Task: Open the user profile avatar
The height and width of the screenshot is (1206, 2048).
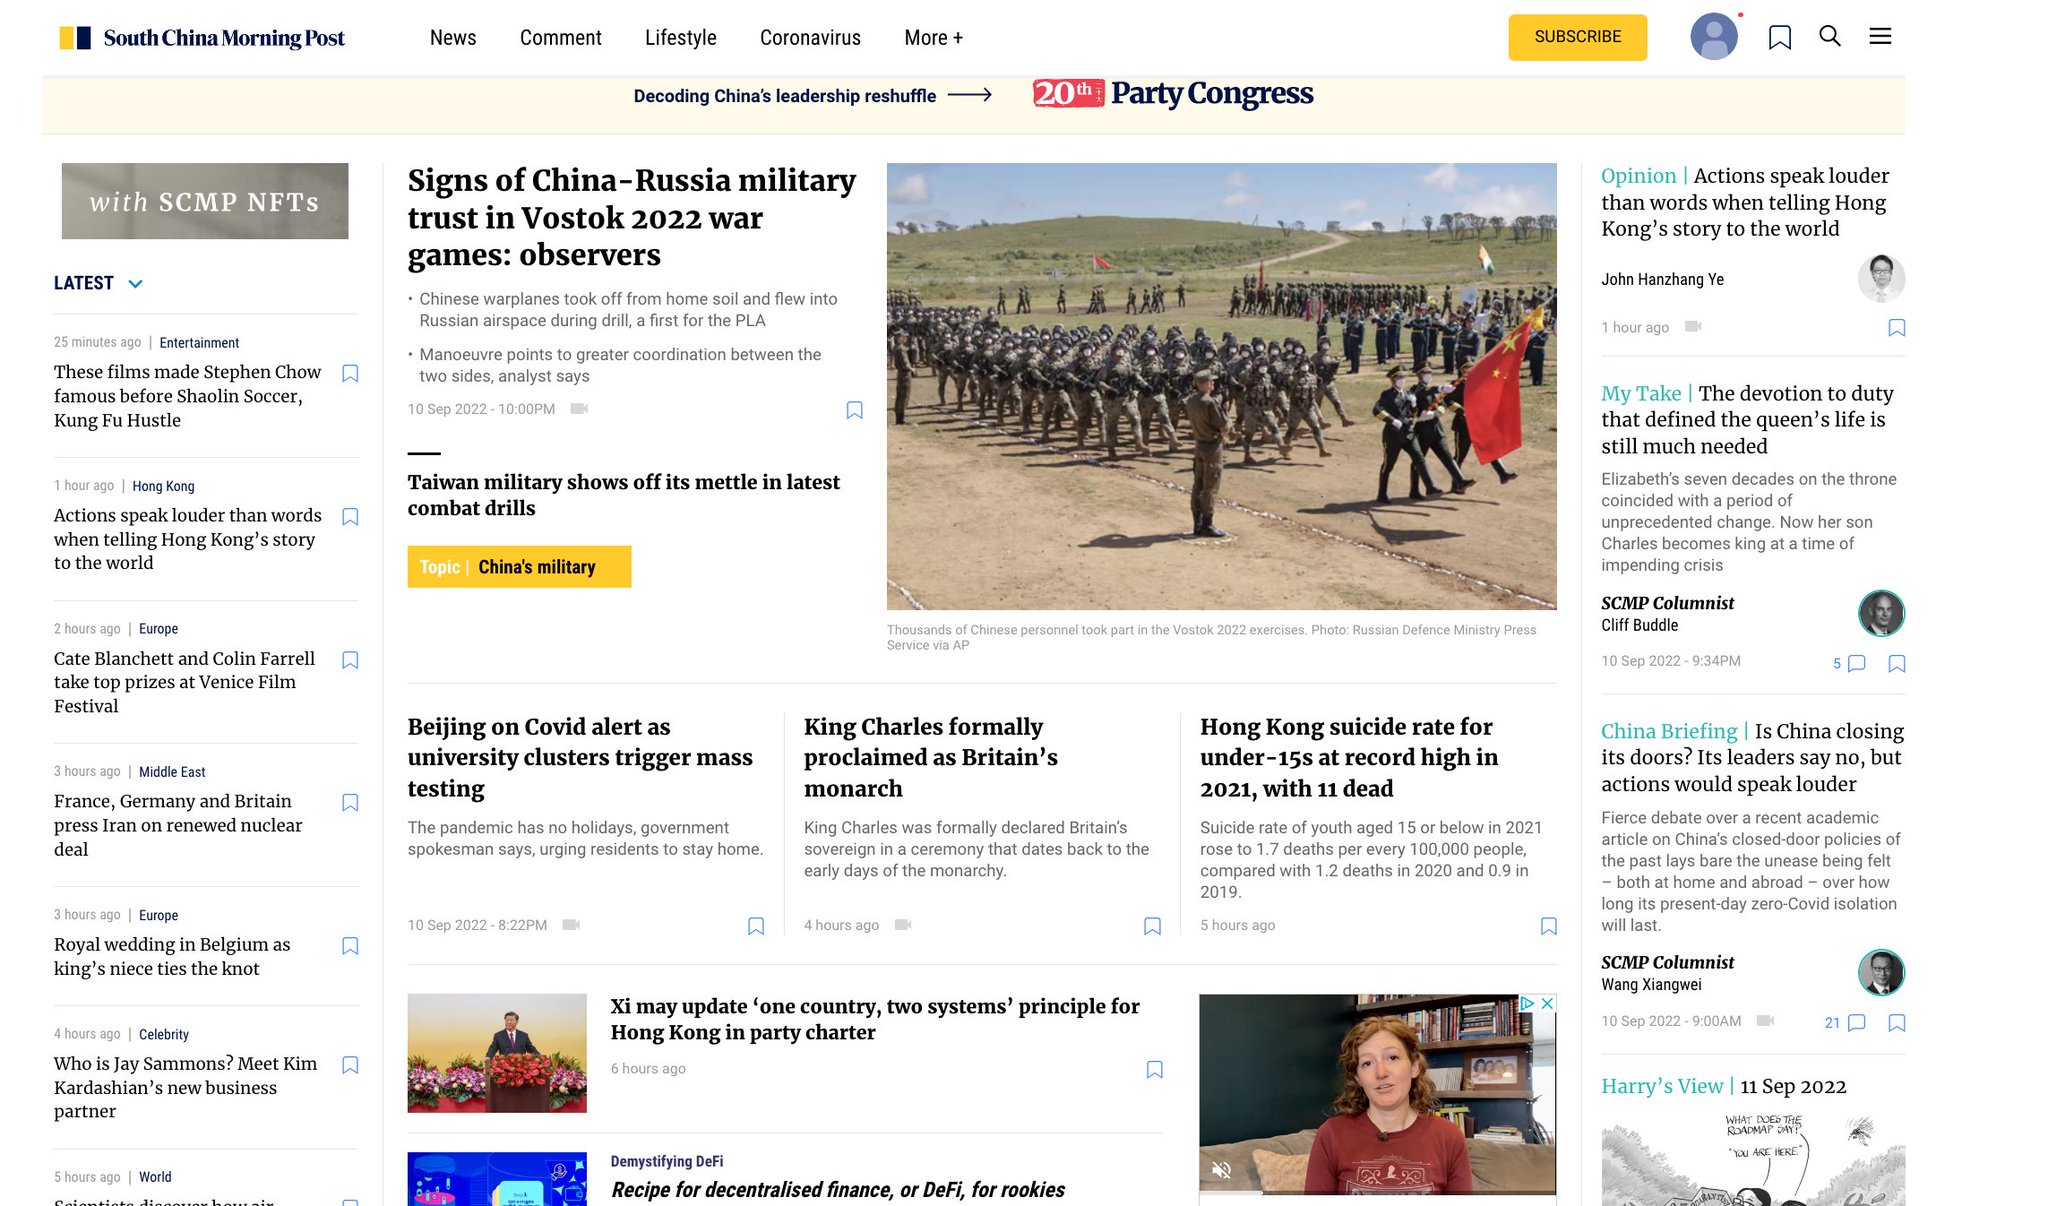Action: (x=1713, y=37)
